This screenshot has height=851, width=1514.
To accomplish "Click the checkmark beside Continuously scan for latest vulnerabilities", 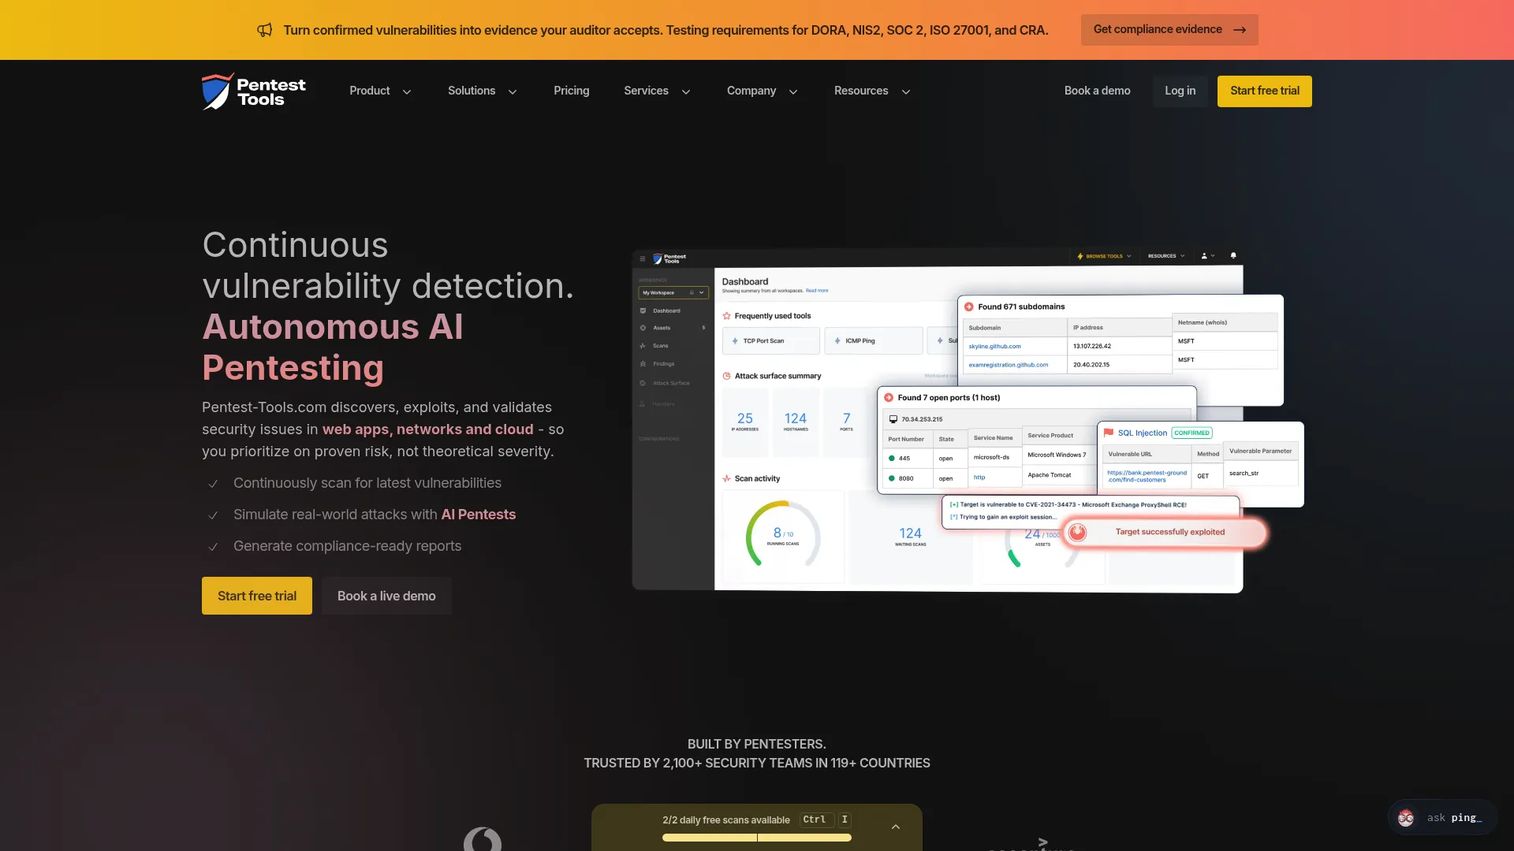I will click(213, 484).
